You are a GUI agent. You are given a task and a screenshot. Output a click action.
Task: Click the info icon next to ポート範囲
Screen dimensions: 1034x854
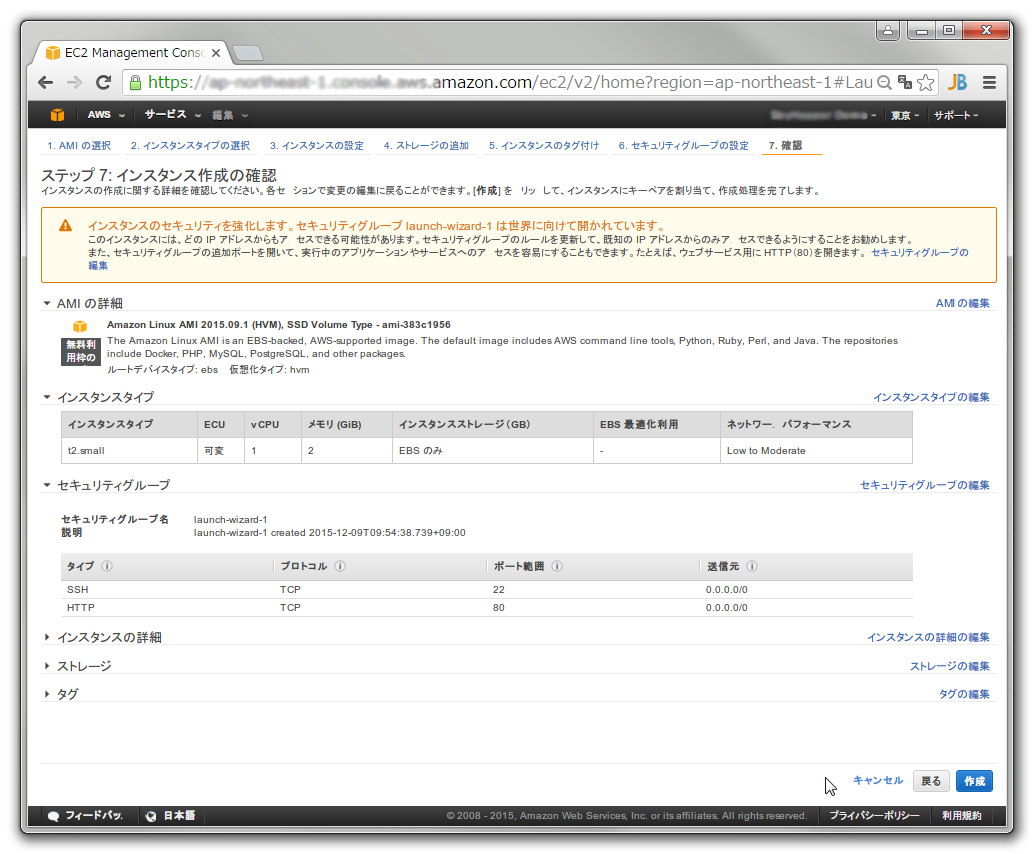557,566
